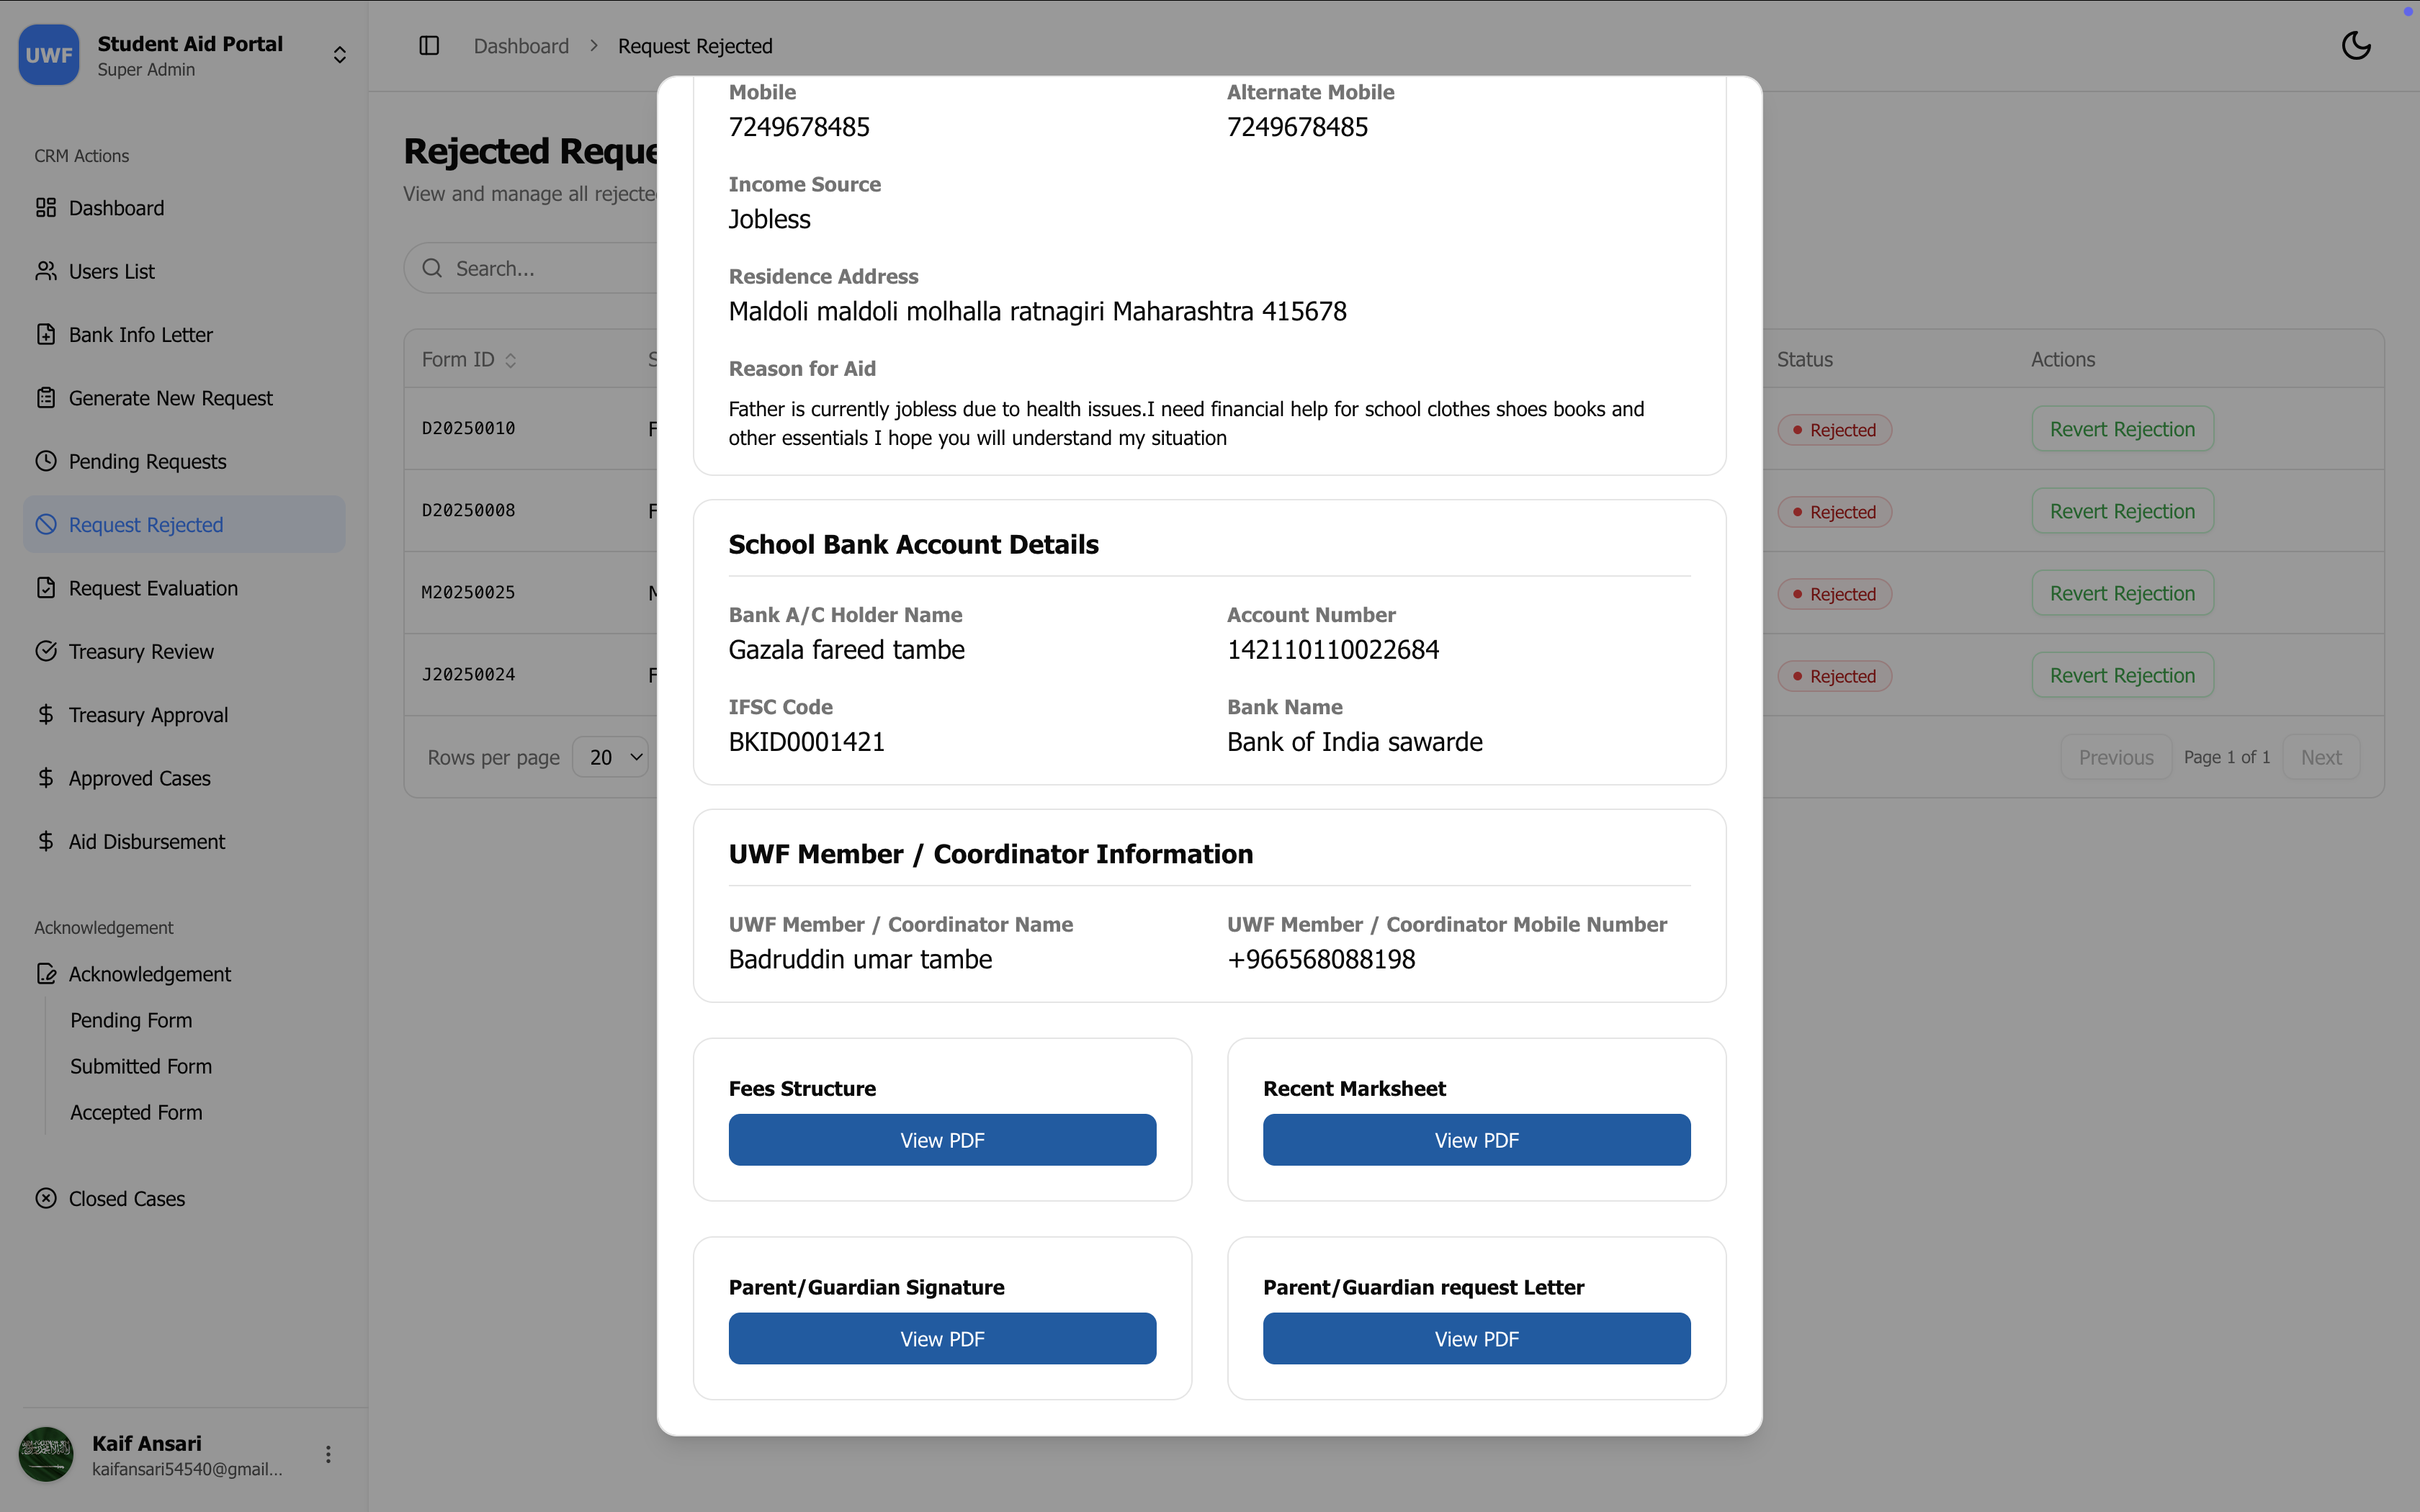Click IFSC code BKID0001421
This screenshot has width=2420, height=1512.
pyautogui.click(x=806, y=742)
